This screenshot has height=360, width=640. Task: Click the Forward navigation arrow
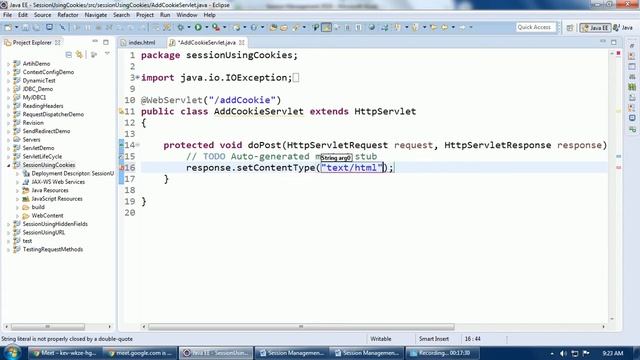[462, 27]
